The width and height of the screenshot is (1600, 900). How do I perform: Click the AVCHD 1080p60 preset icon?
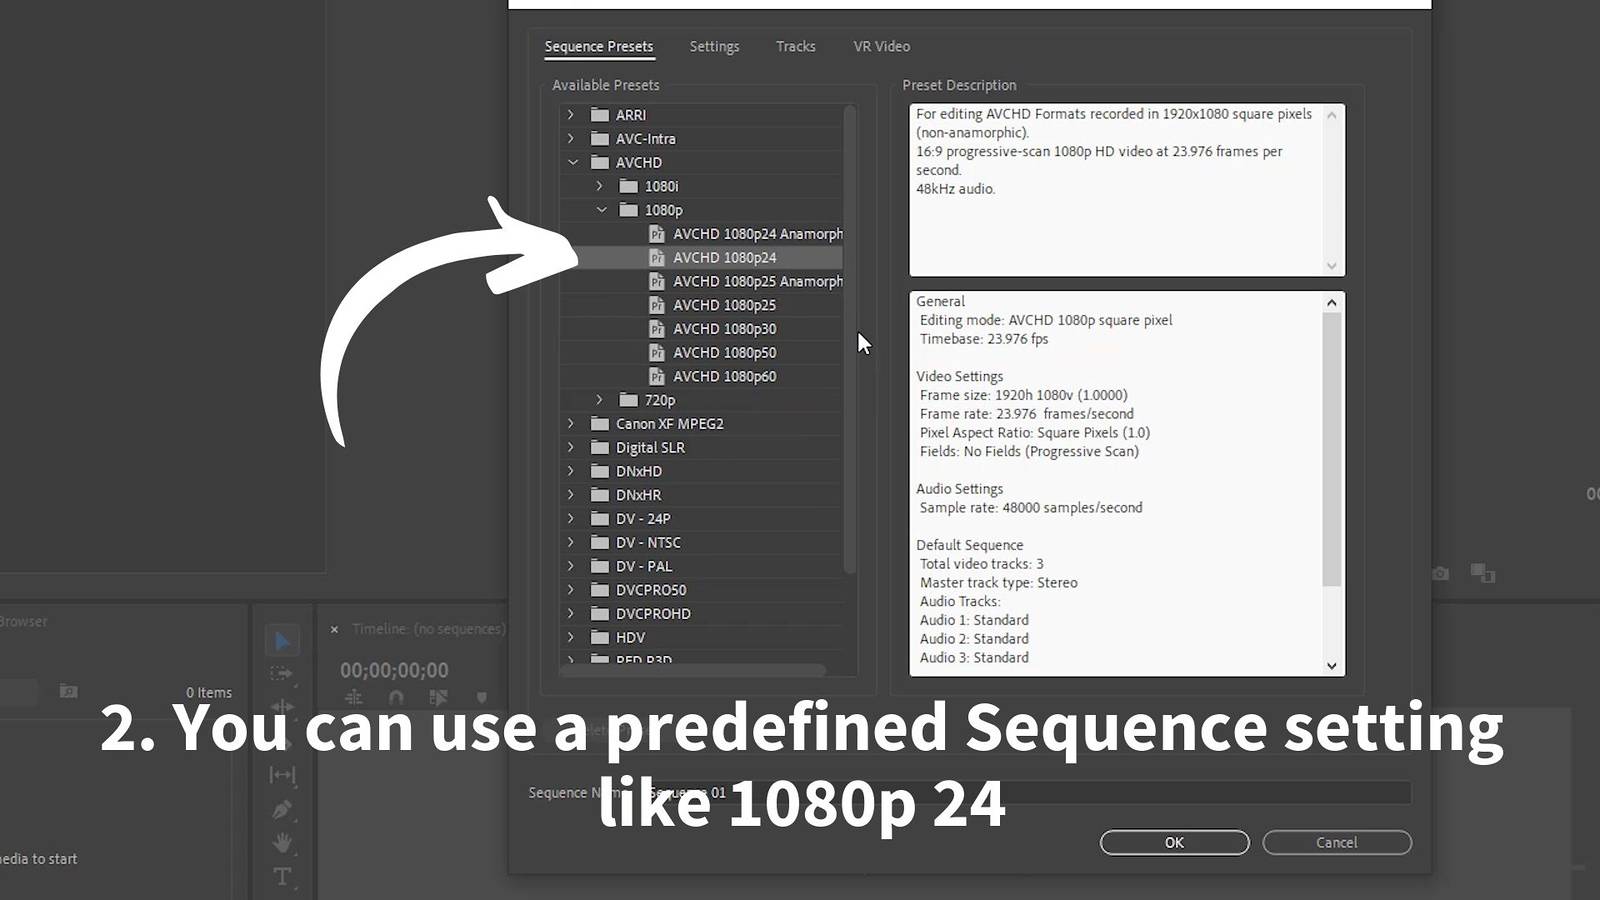click(657, 377)
